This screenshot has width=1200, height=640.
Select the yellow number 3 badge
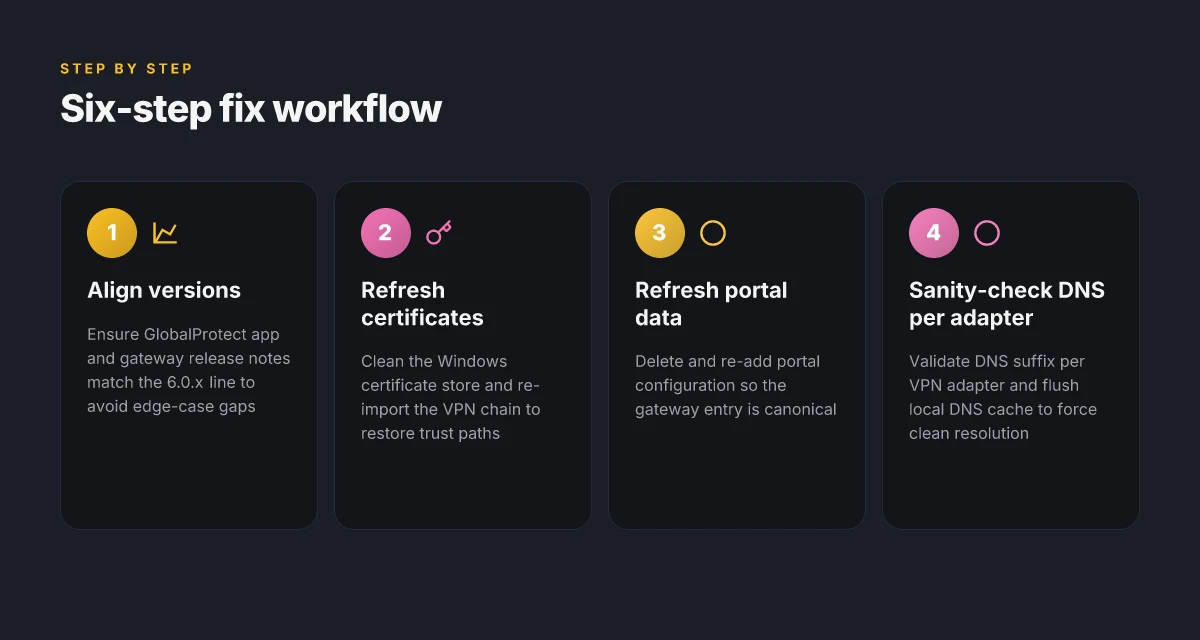coord(660,233)
